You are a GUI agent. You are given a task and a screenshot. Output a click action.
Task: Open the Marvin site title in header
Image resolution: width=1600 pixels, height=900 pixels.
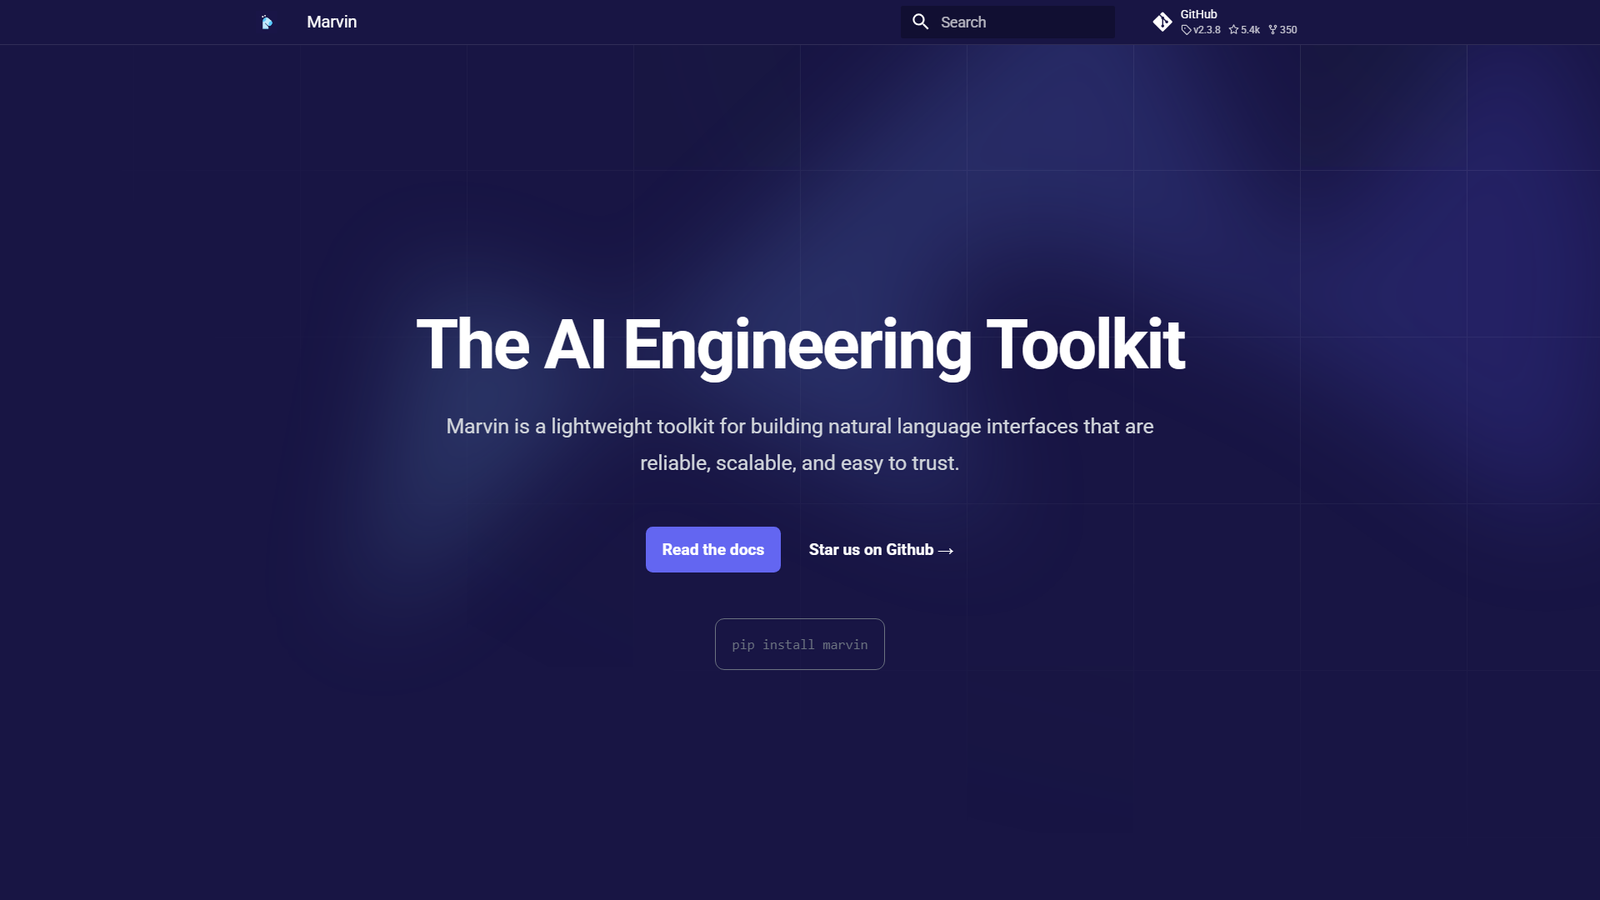[x=332, y=22]
